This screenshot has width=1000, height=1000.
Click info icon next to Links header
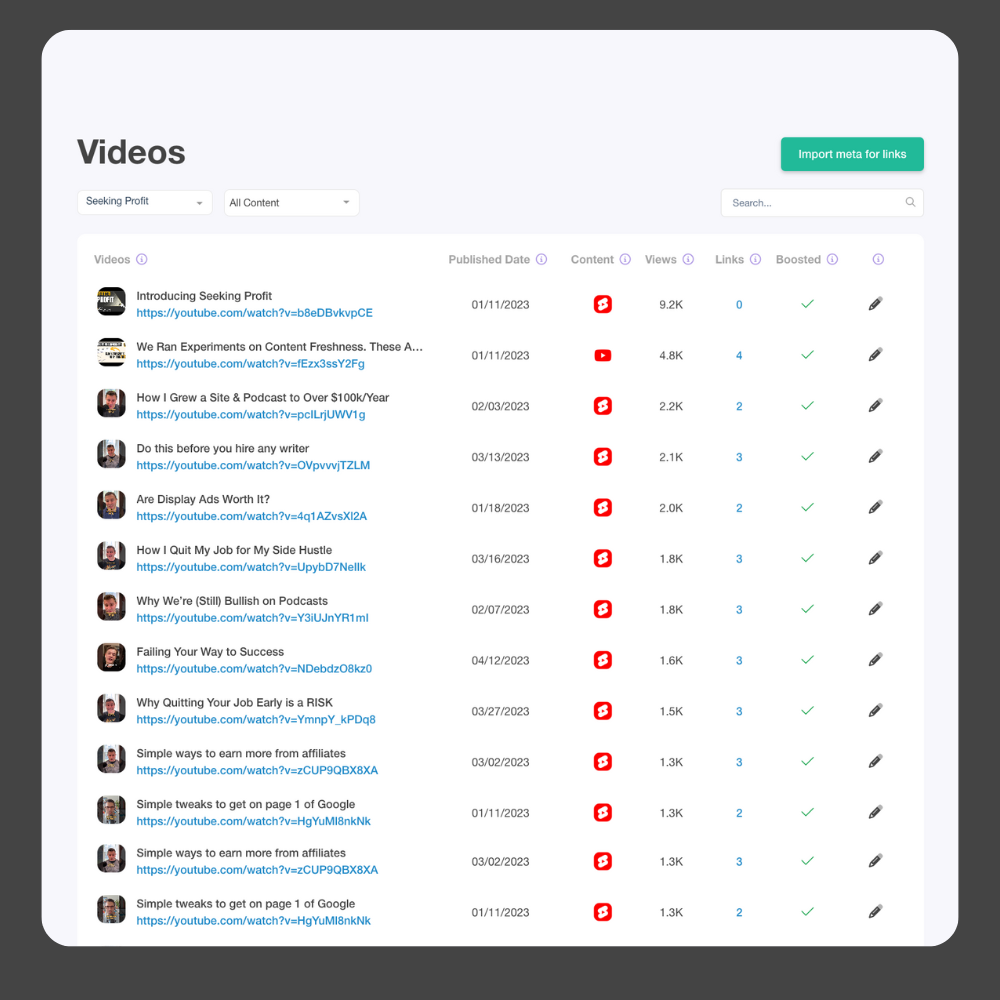tap(755, 259)
